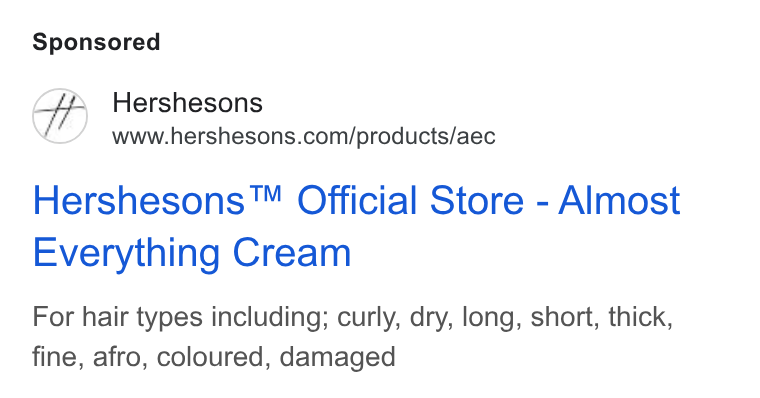Click 'Official Store' in the blue headline
The width and height of the screenshot is (760, 398).
[x=411, y=200]
